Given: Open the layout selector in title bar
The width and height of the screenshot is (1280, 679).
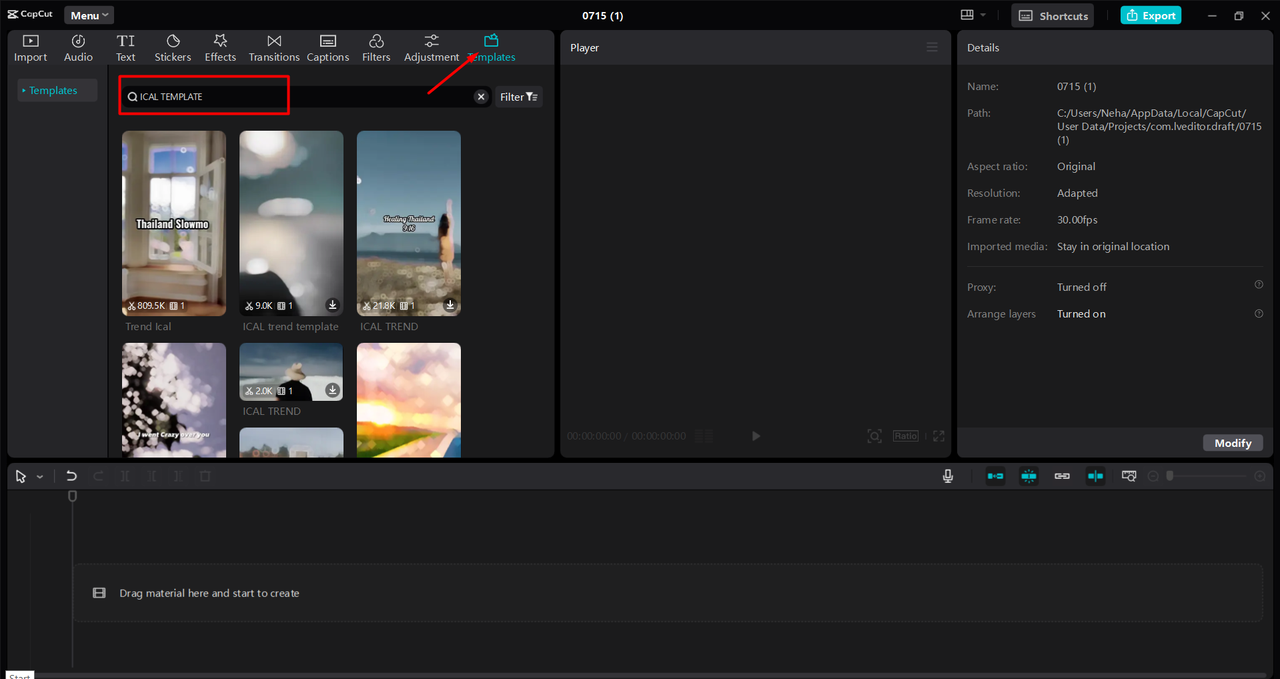Looking at the screenshot, I should click(973, 15).
